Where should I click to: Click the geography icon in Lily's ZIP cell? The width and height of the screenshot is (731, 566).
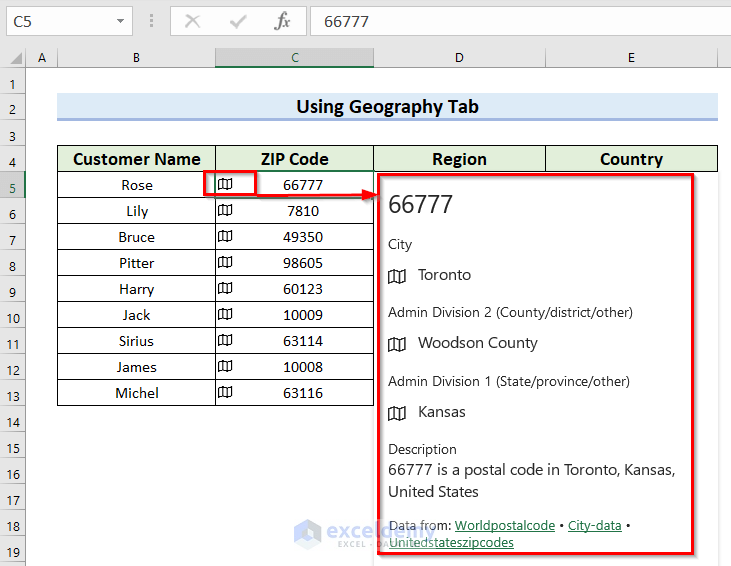[x=226, y=211]
